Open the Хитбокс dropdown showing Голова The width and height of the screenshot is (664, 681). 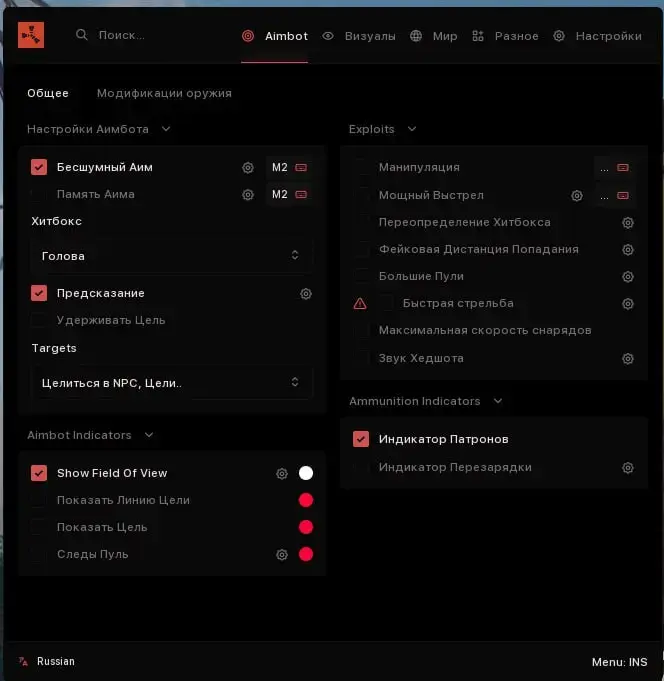pos(171,256)
